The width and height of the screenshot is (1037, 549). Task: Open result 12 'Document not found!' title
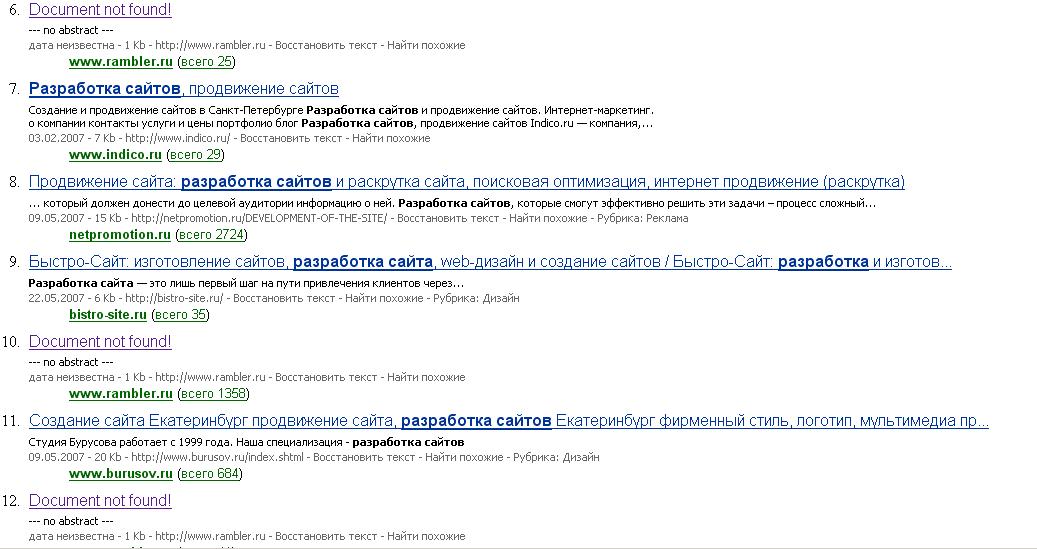(101, 501)
